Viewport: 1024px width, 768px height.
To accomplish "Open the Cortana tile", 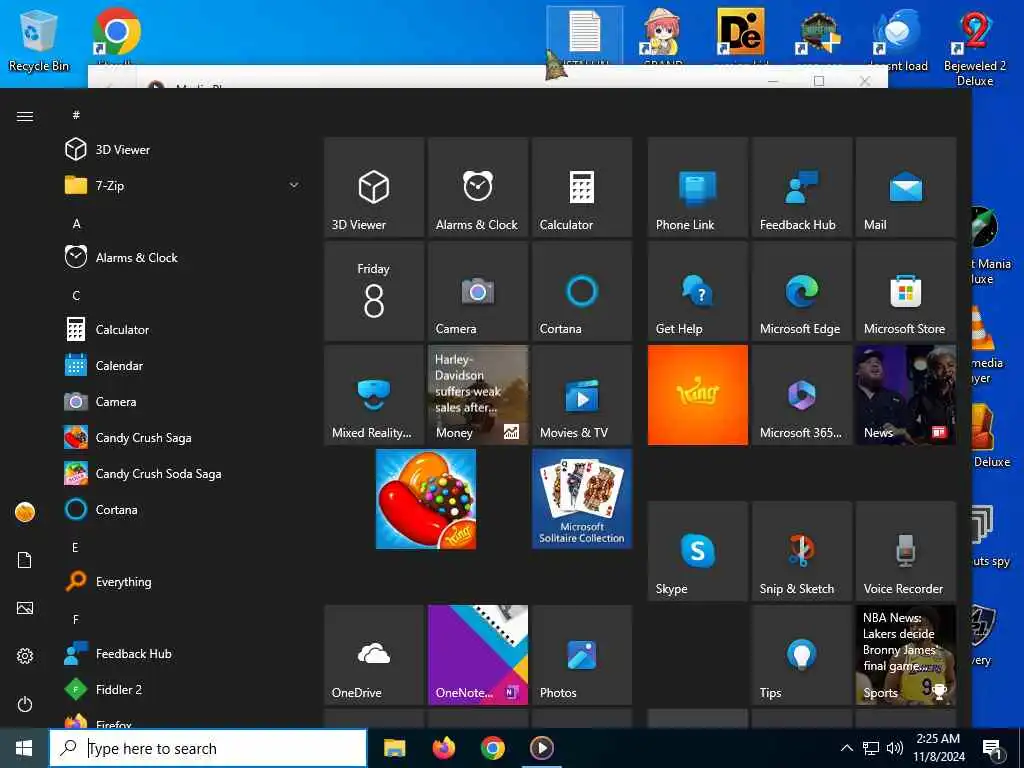I will (582, 291).
